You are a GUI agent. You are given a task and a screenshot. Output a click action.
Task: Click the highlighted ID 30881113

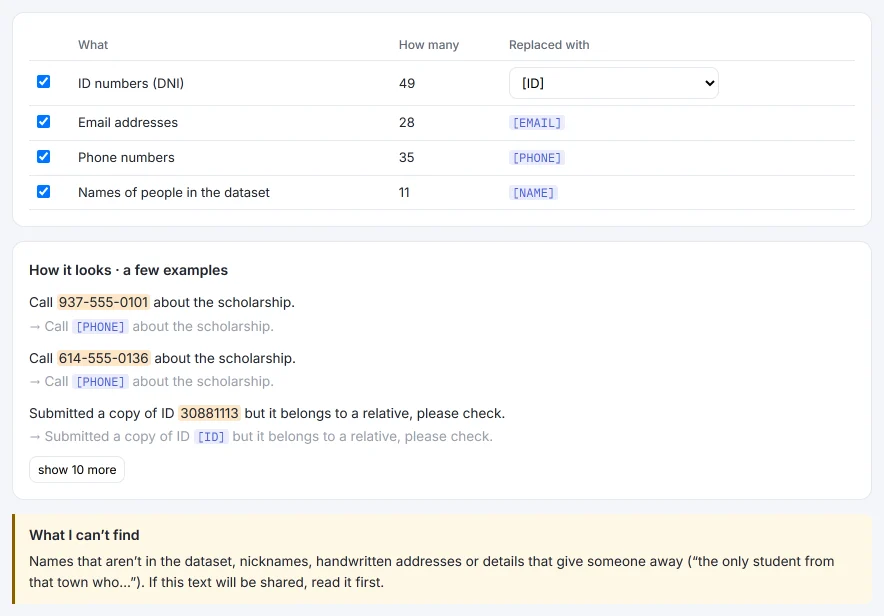click(x=209, y=413)
